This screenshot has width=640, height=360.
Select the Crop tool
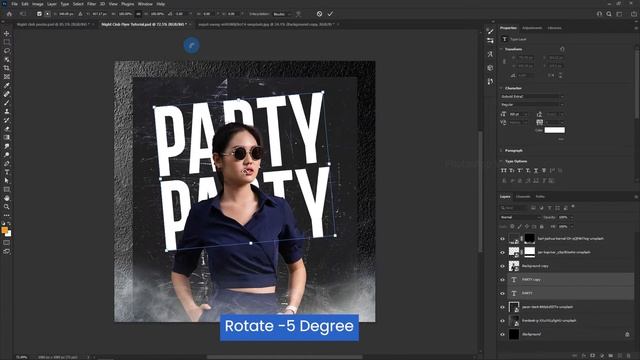pos(7,68)
